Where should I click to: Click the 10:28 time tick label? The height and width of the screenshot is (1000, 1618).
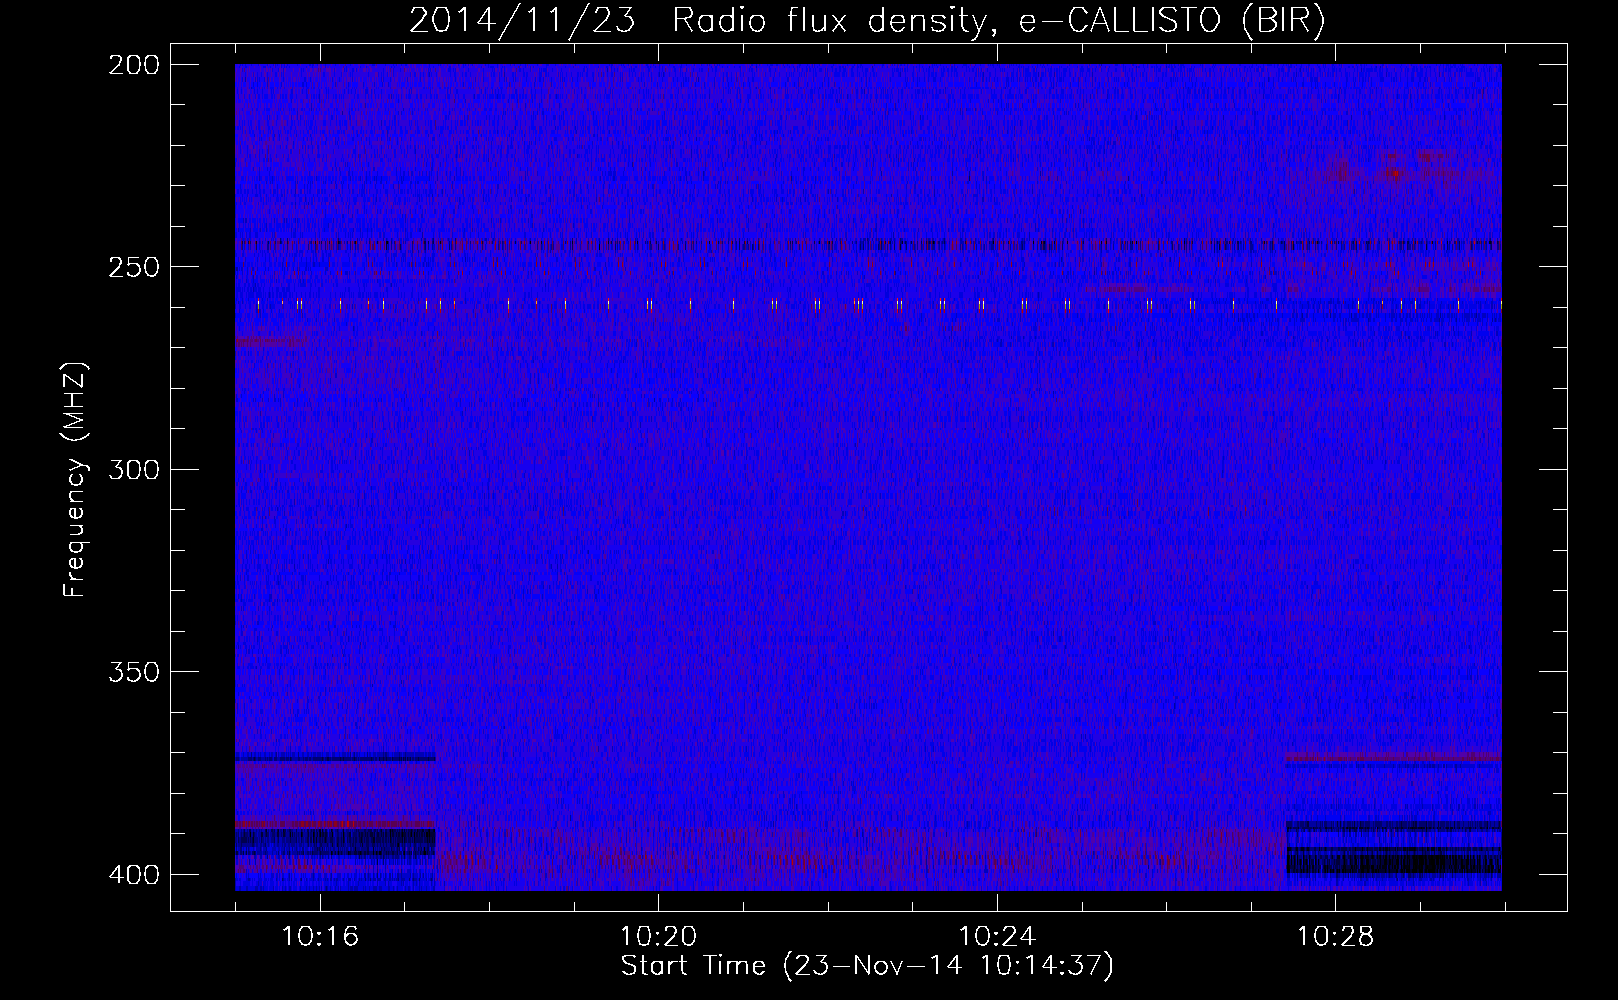[1335, 937]
